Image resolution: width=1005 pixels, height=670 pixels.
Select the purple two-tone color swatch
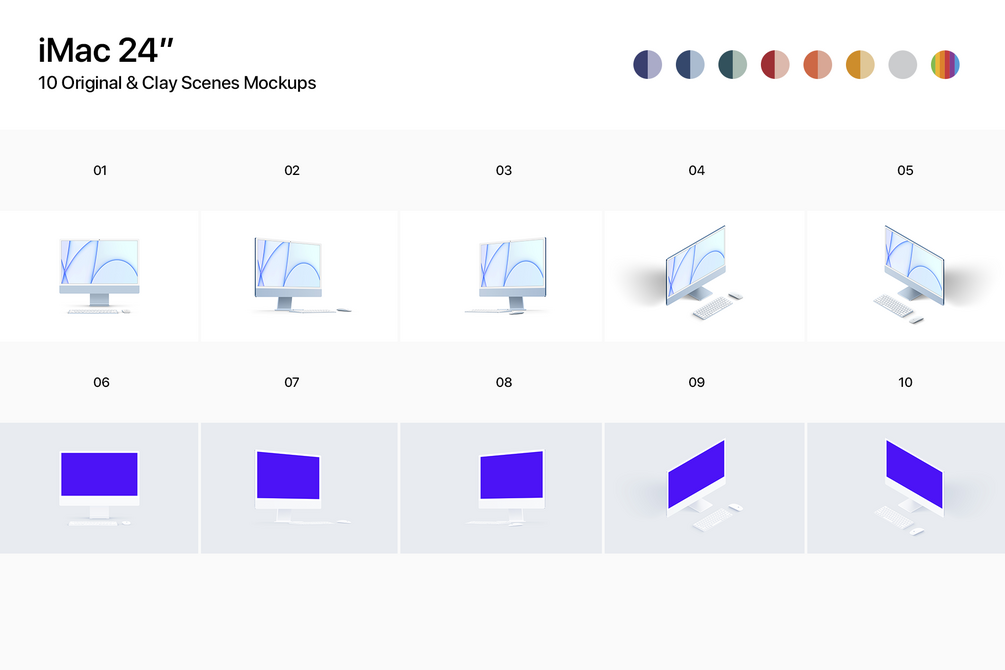pyautogui.click(x=647, y=65)
